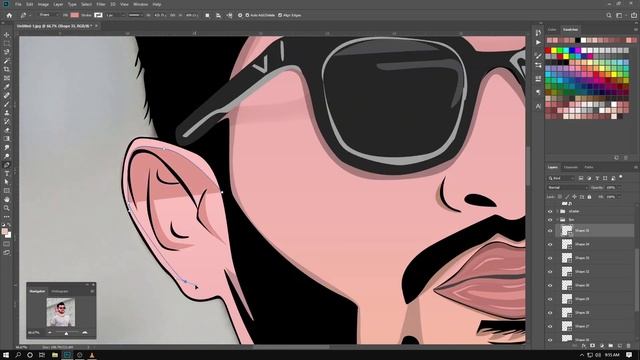Open the stroke line type dropdown

135,15
